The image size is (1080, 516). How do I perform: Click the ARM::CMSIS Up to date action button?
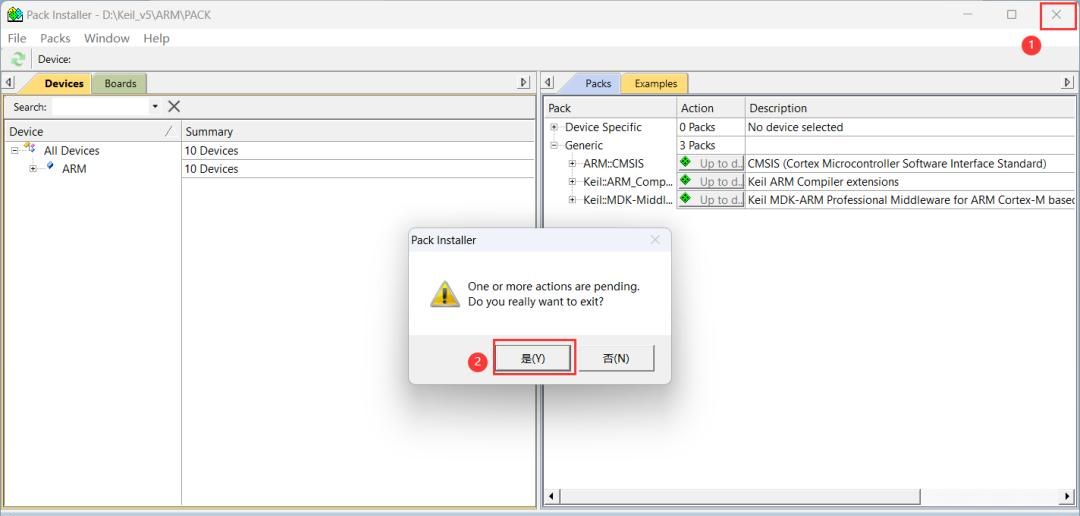[x=711, y=163]
